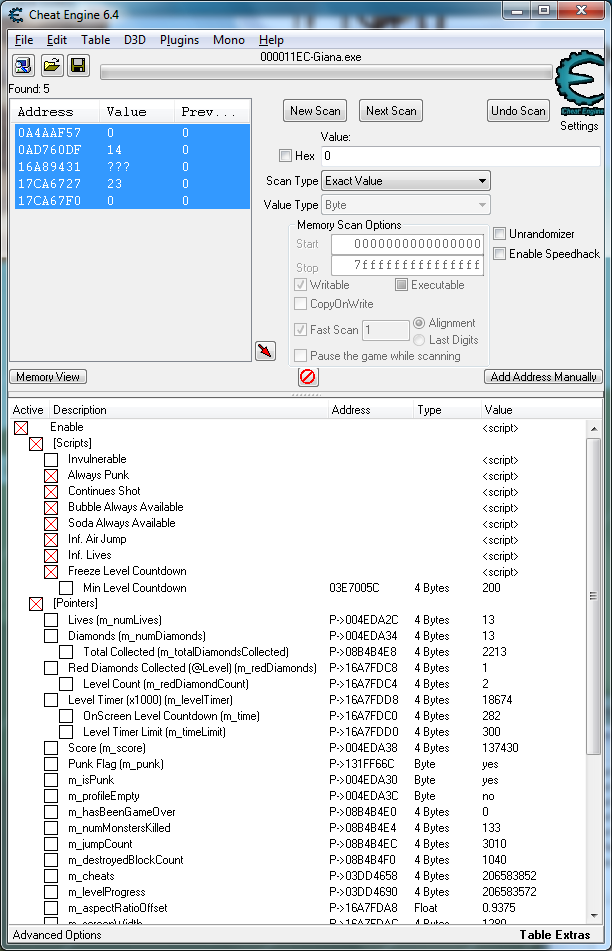
Task: Click the floppy disk save icon
Action: (x=78, y=66)
